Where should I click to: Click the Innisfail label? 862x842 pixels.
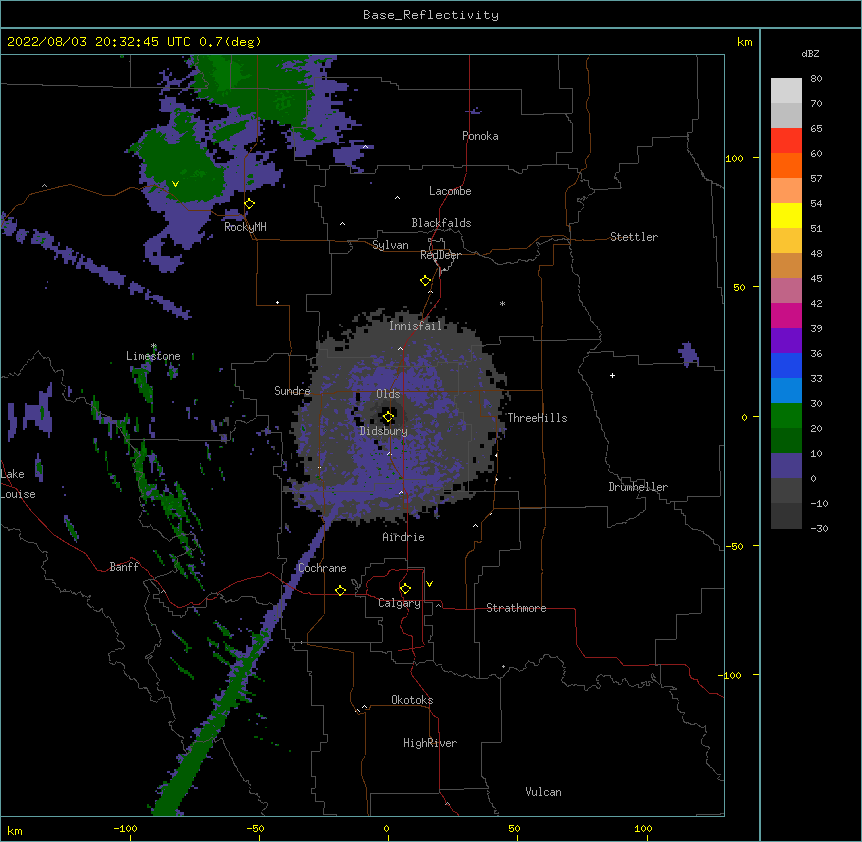click(x=415, y=326)
